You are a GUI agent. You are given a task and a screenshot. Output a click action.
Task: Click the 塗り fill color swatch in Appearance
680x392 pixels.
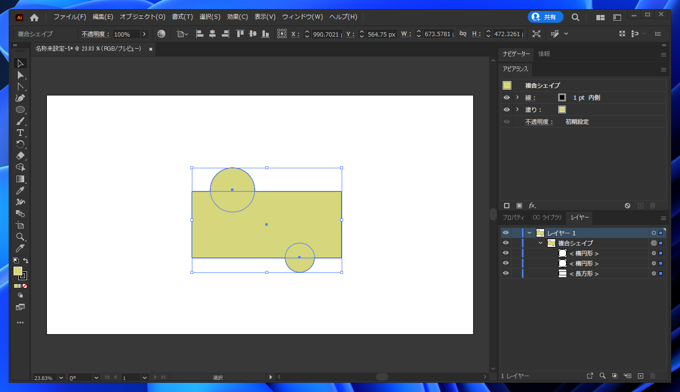[x=562, y=110]
